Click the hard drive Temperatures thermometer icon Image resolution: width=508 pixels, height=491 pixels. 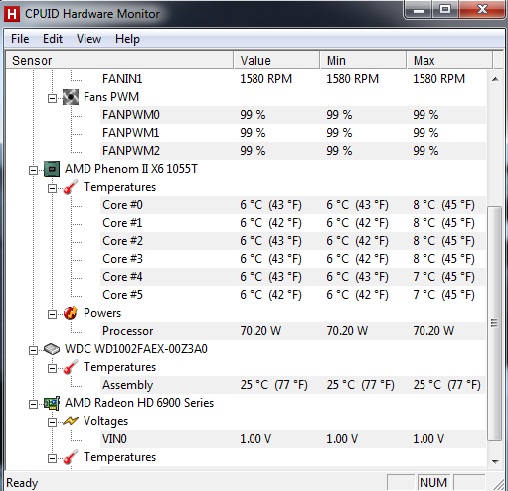click(x=71, y=367)
